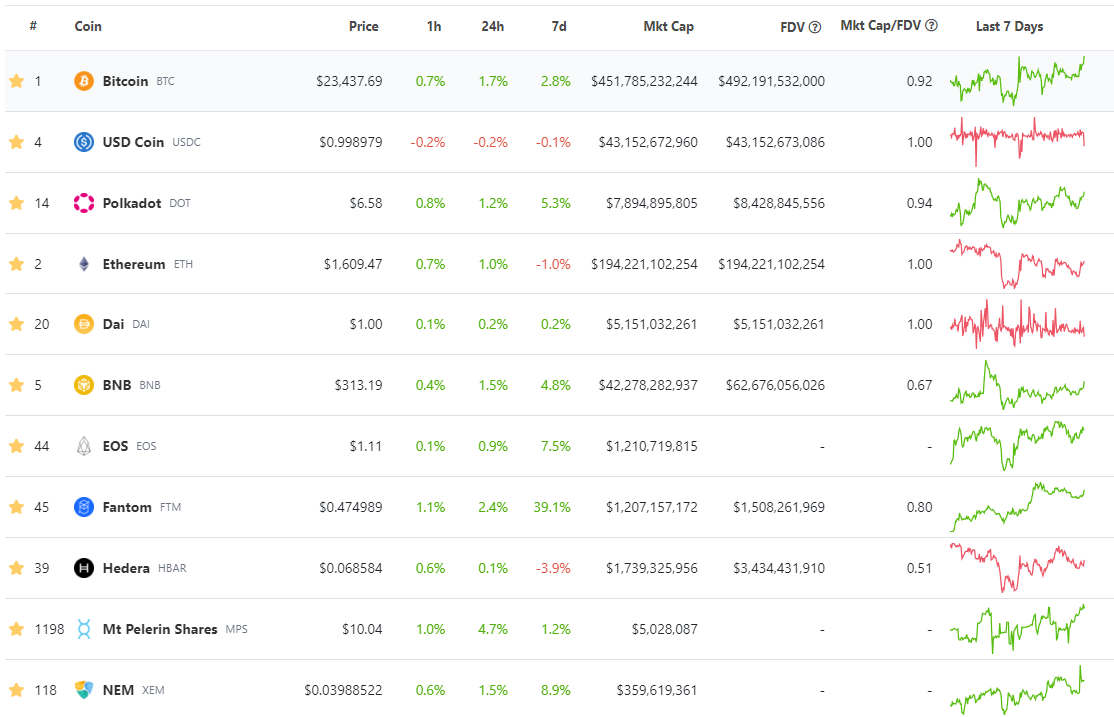The height and width of the screenshot is (717, 1114).
Task: Sort by the 24h change column
Action: pyautogui.click(x=493, y=26)
